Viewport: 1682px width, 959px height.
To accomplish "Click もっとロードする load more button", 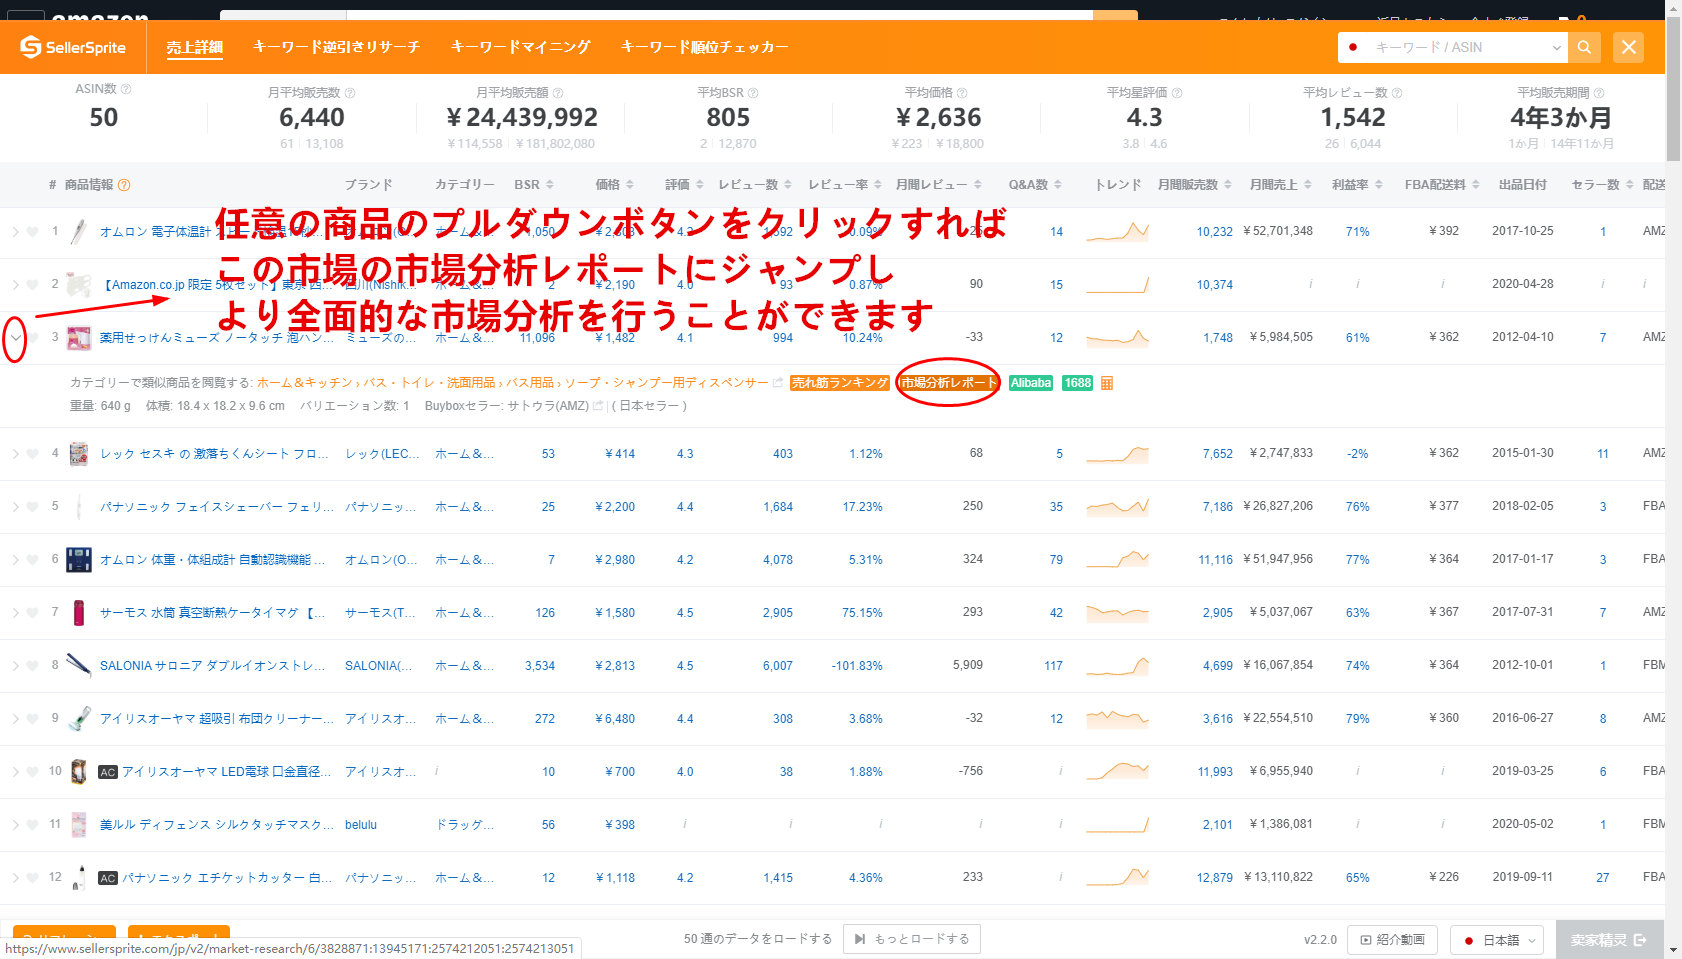I will pyautogui.click(x=911, y=939).
